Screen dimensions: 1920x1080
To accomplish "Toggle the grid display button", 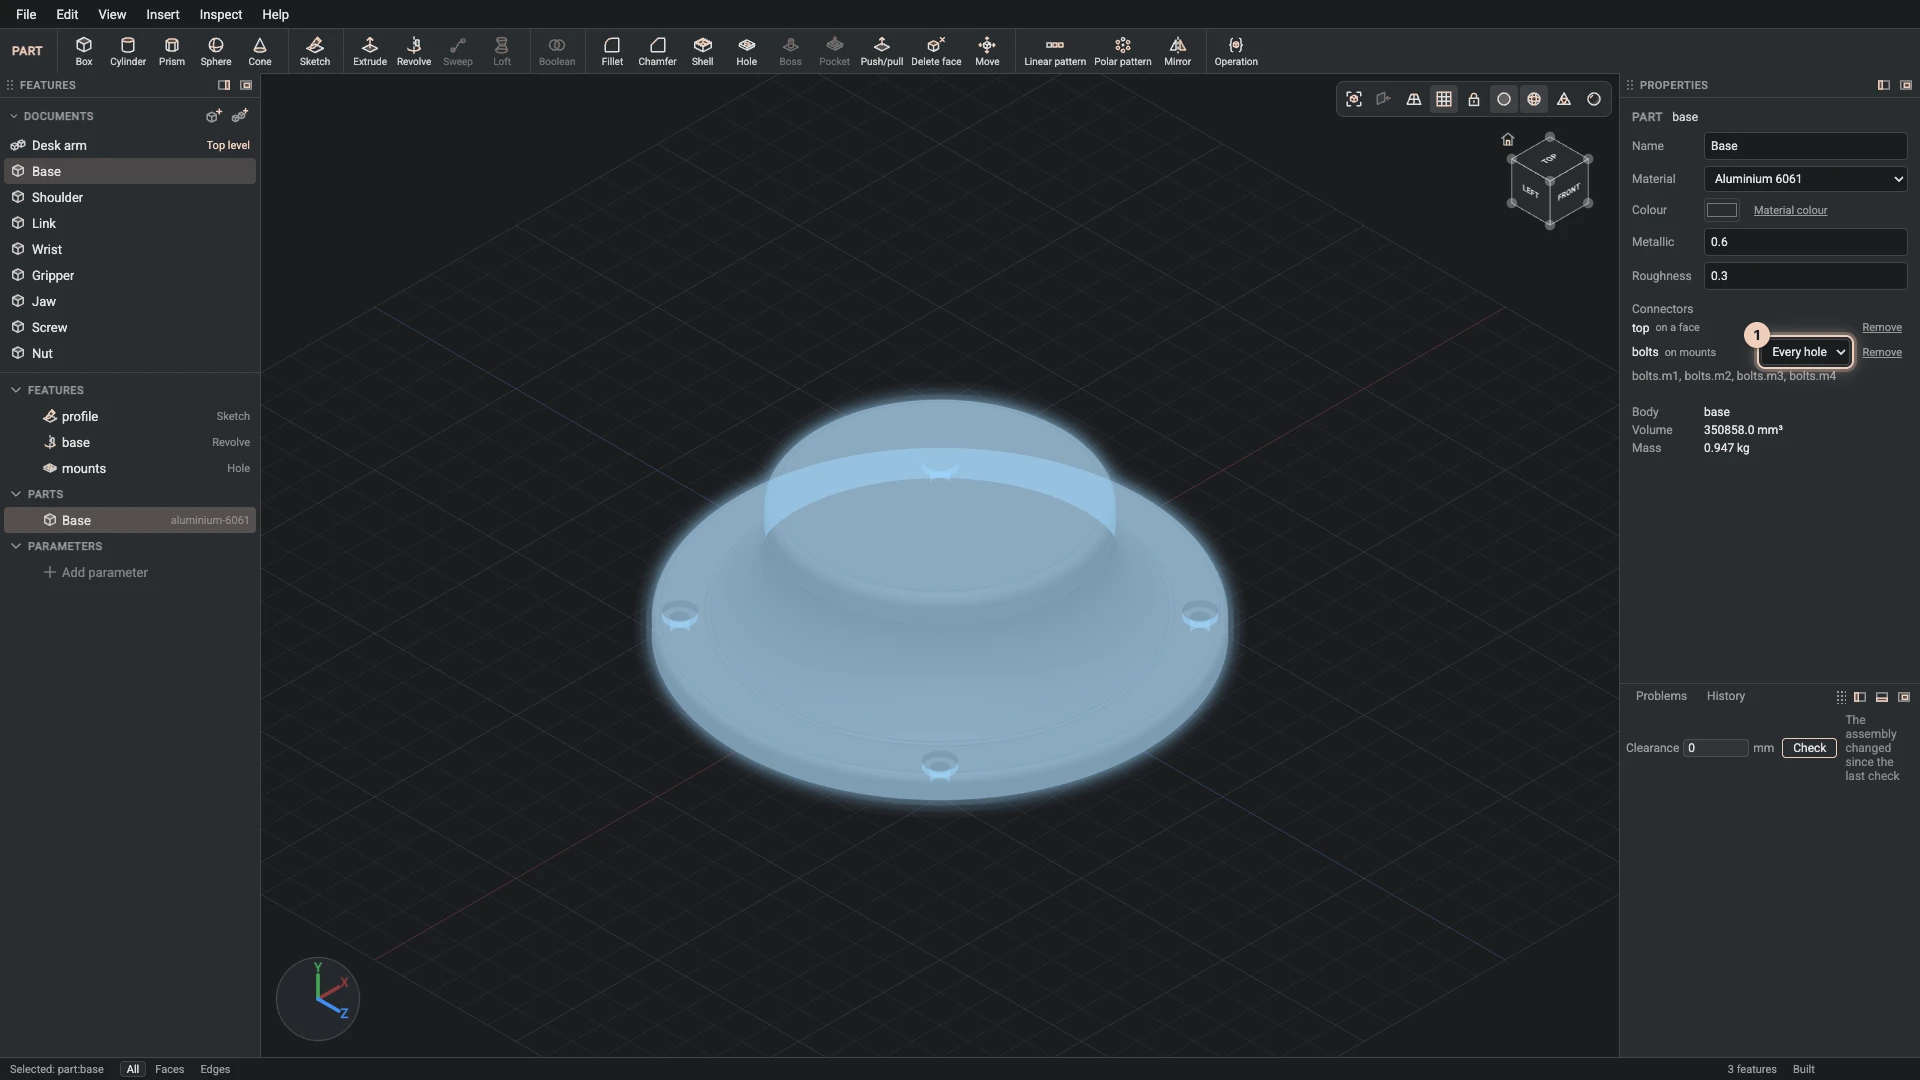I will [1443, 99].
